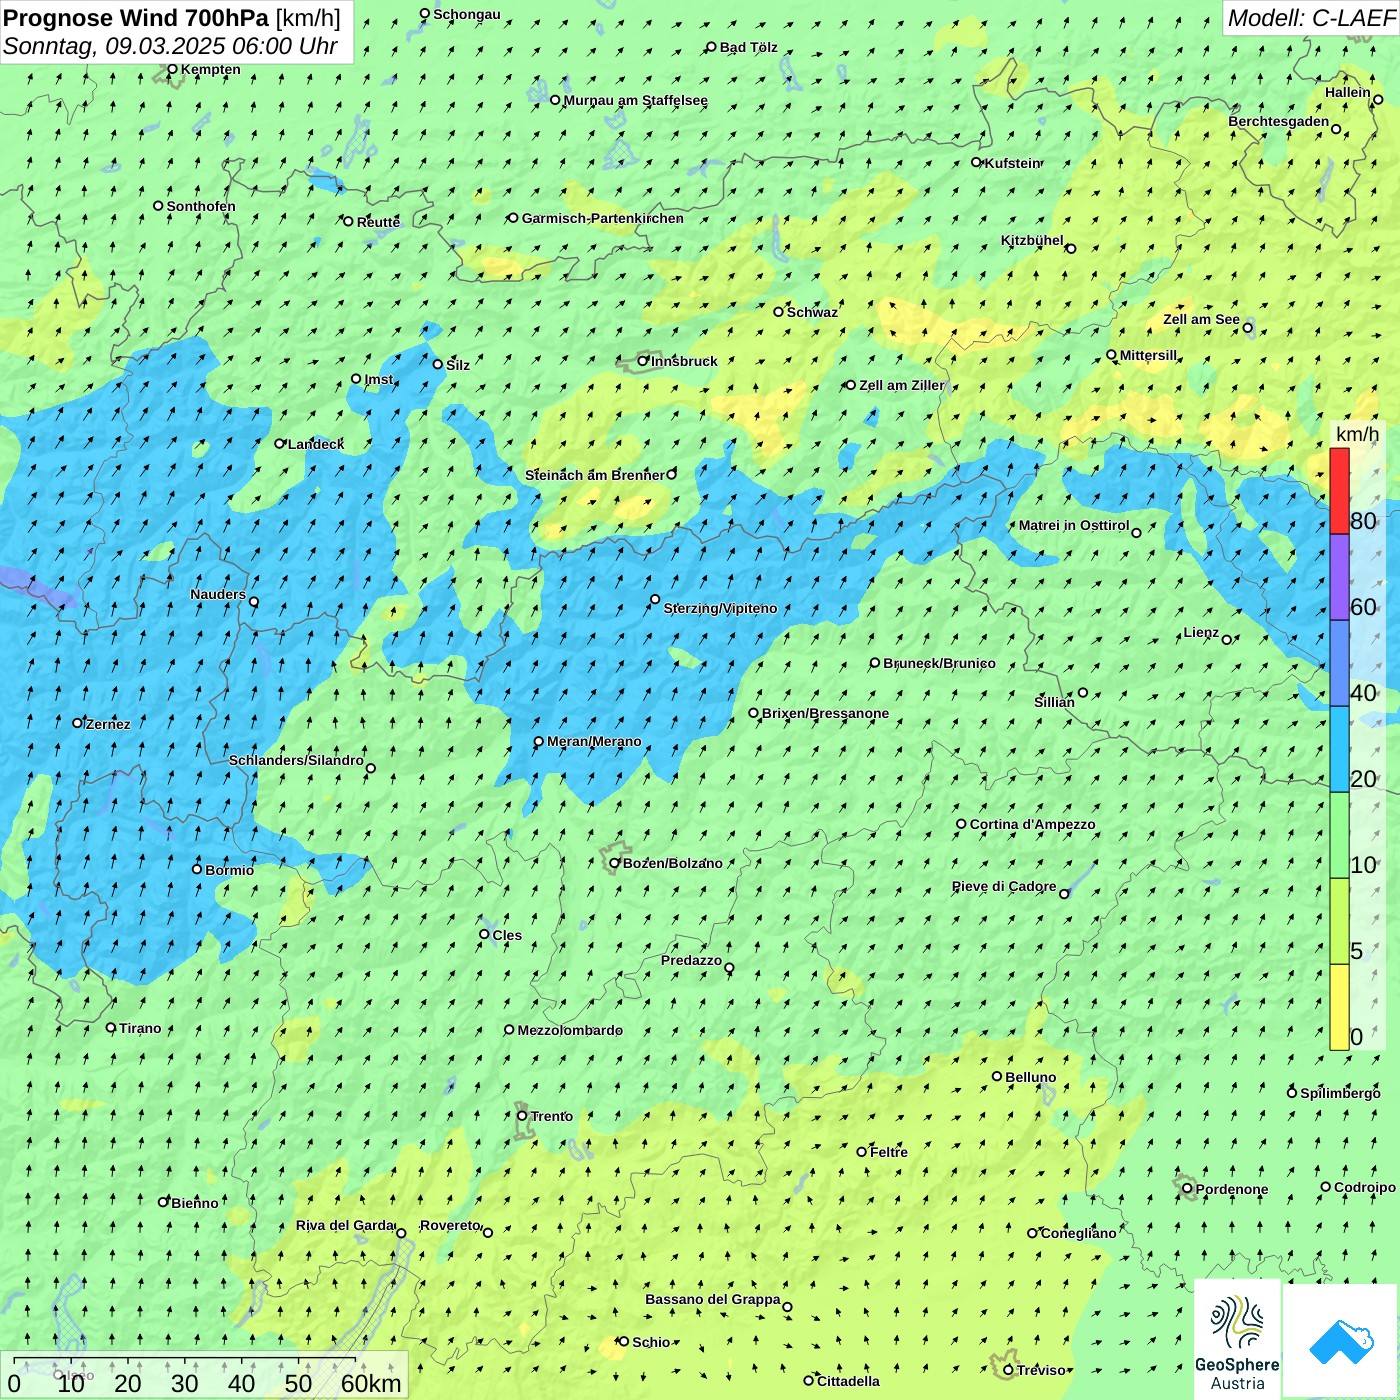This screenshot has width=1400, height=1400.
Task: Click the Bassano del Grappa label
Action: [713, 1299]
